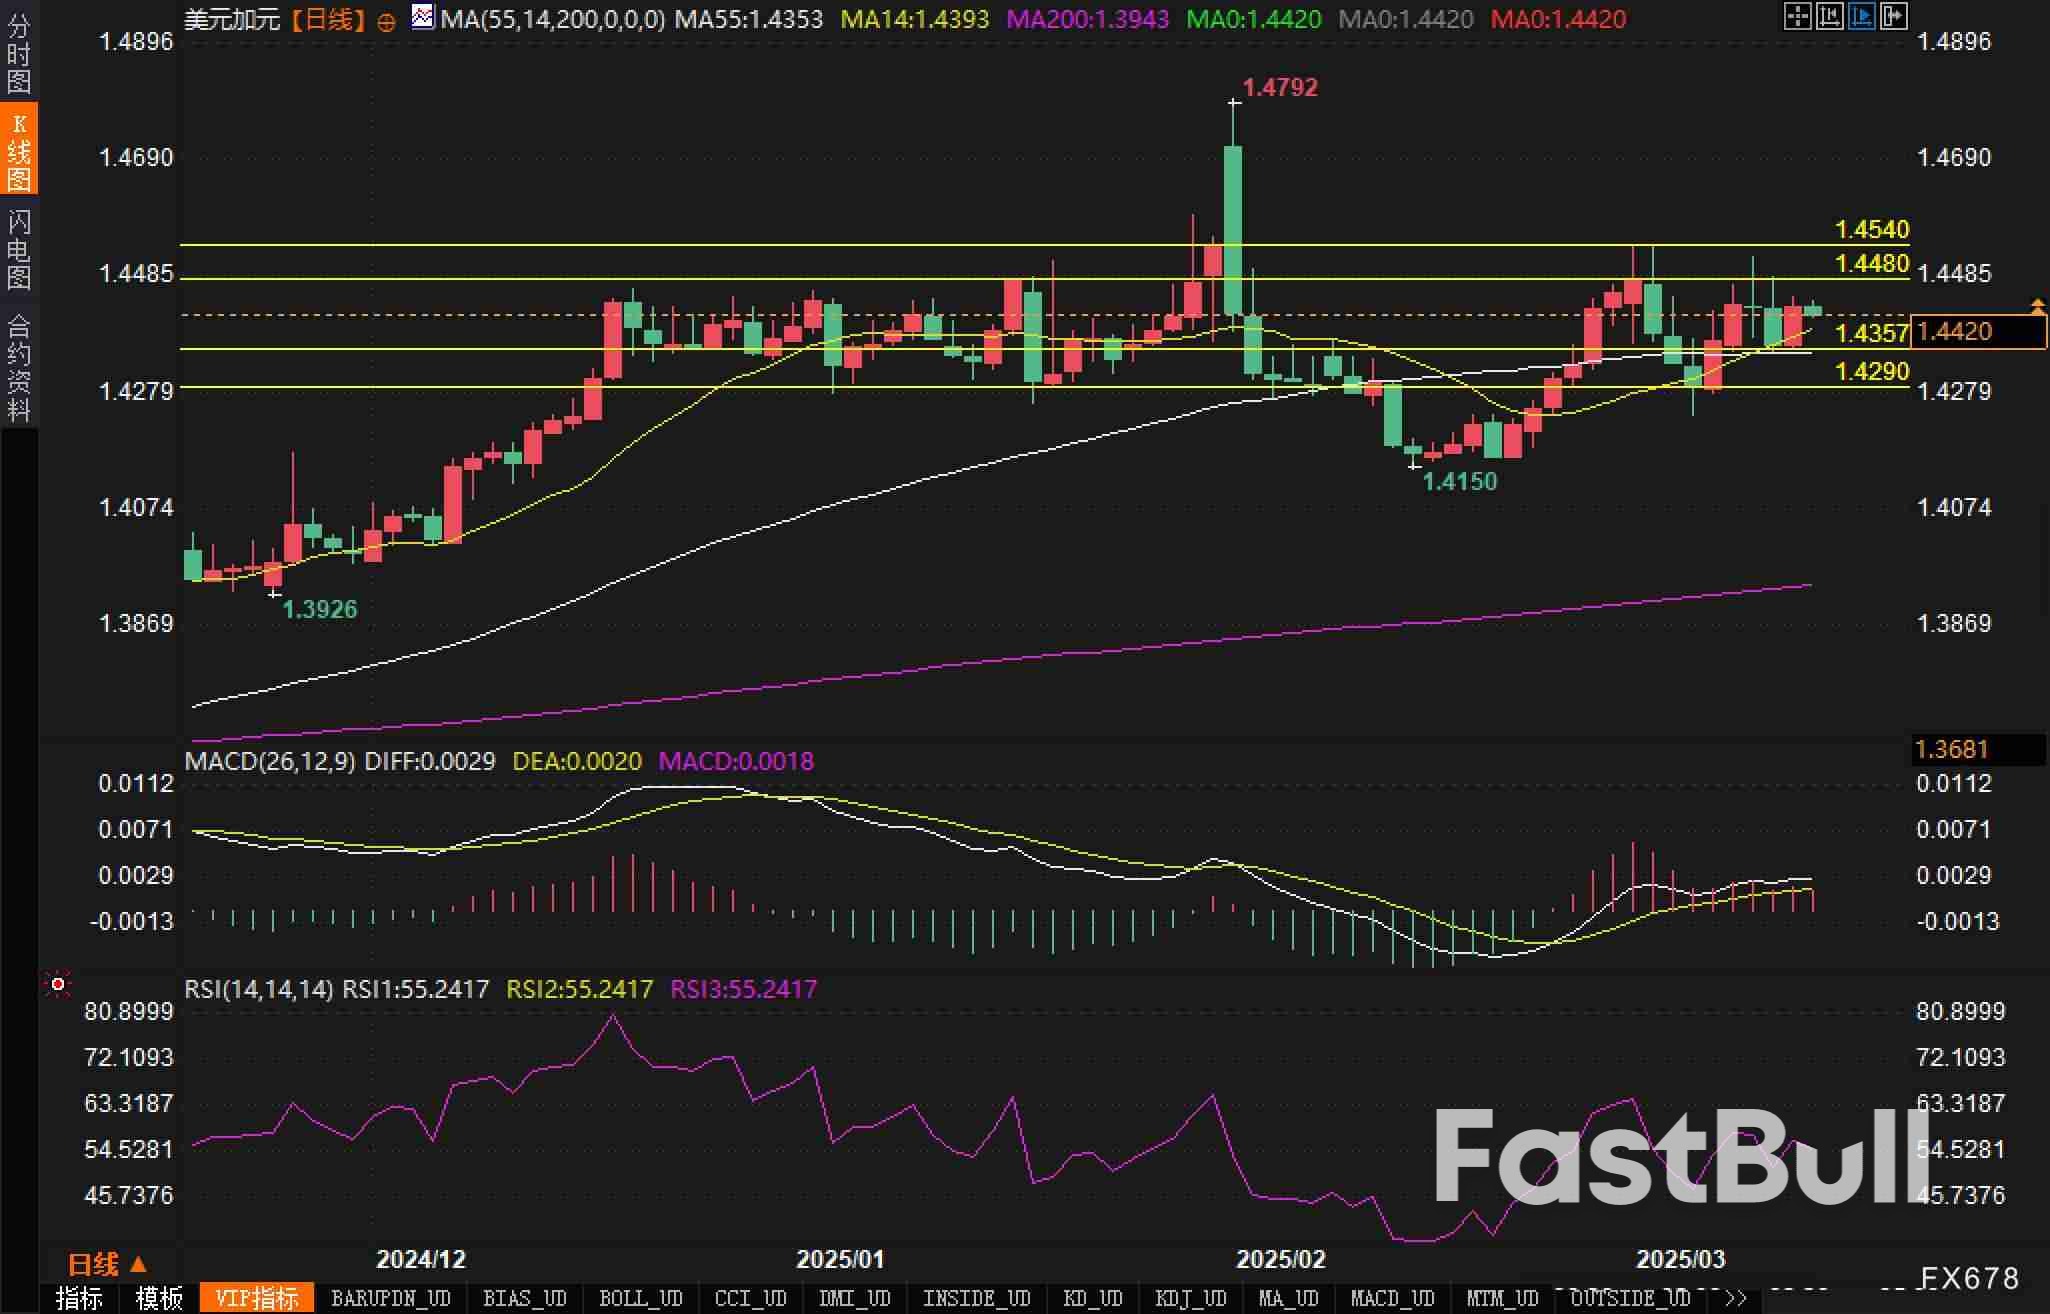Click the MA indicator chart icon
Screen dimensions: 2050x1314
(423, 17)
